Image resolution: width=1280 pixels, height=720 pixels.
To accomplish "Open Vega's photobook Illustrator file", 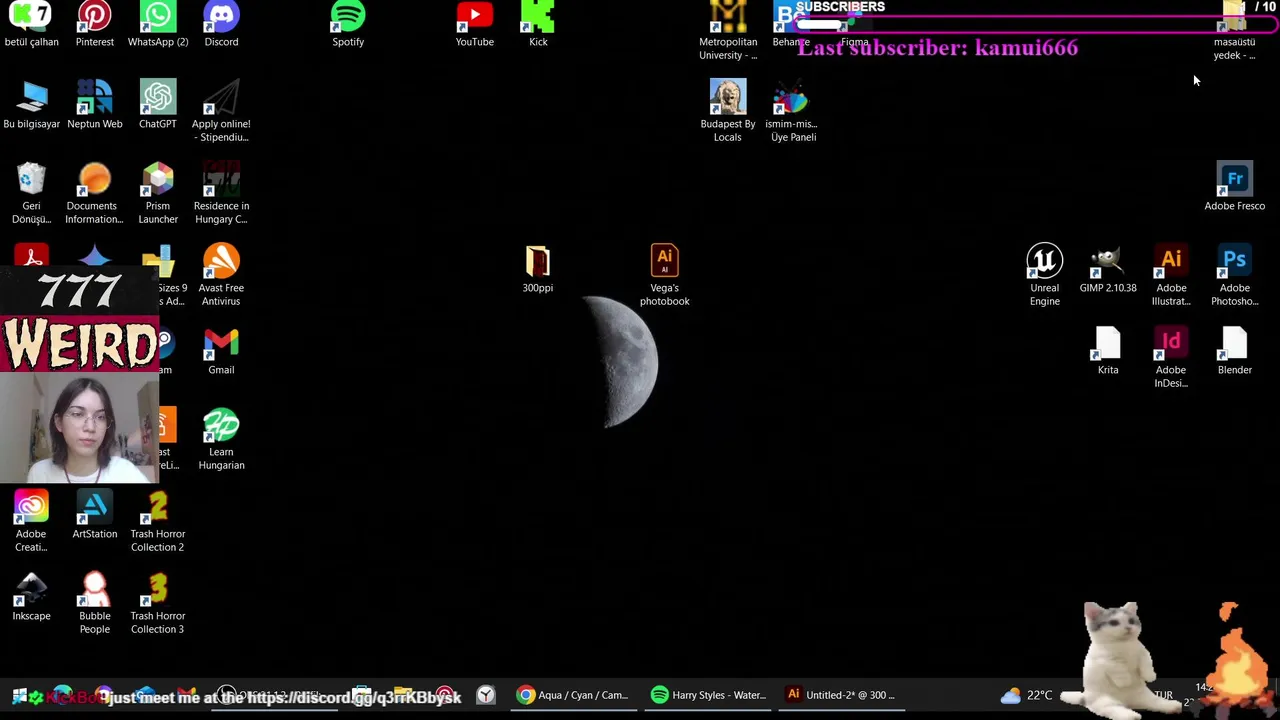I will tap(665, 275).
